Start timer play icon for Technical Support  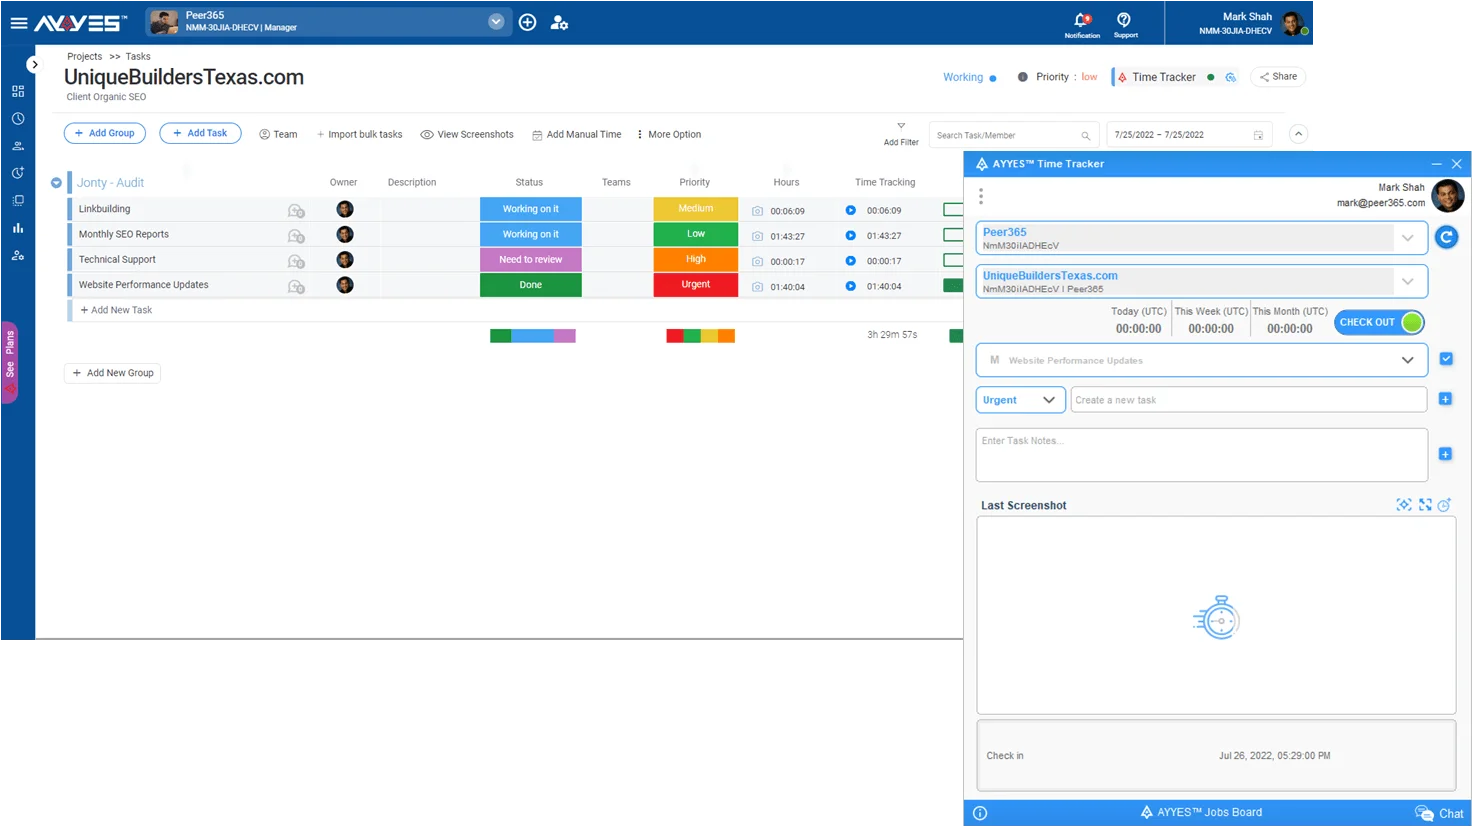point(850,261)
